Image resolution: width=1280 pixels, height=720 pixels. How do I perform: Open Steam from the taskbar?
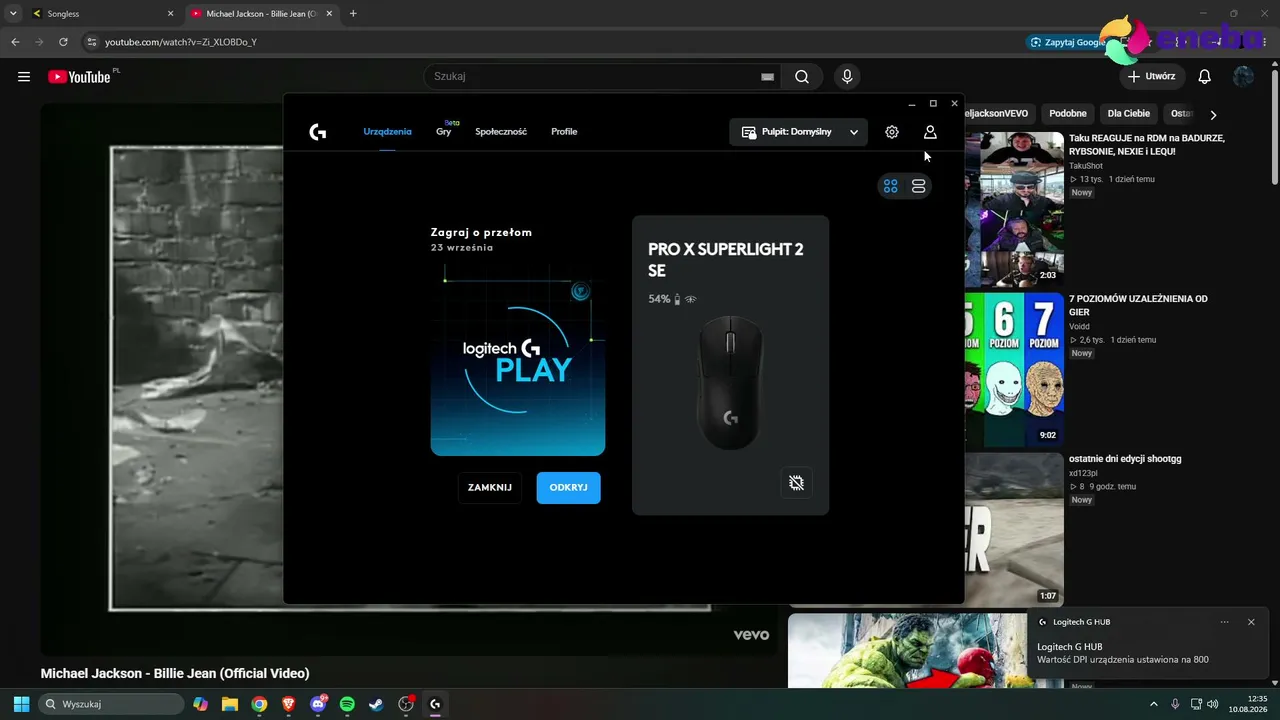click(x=376, y=704)
